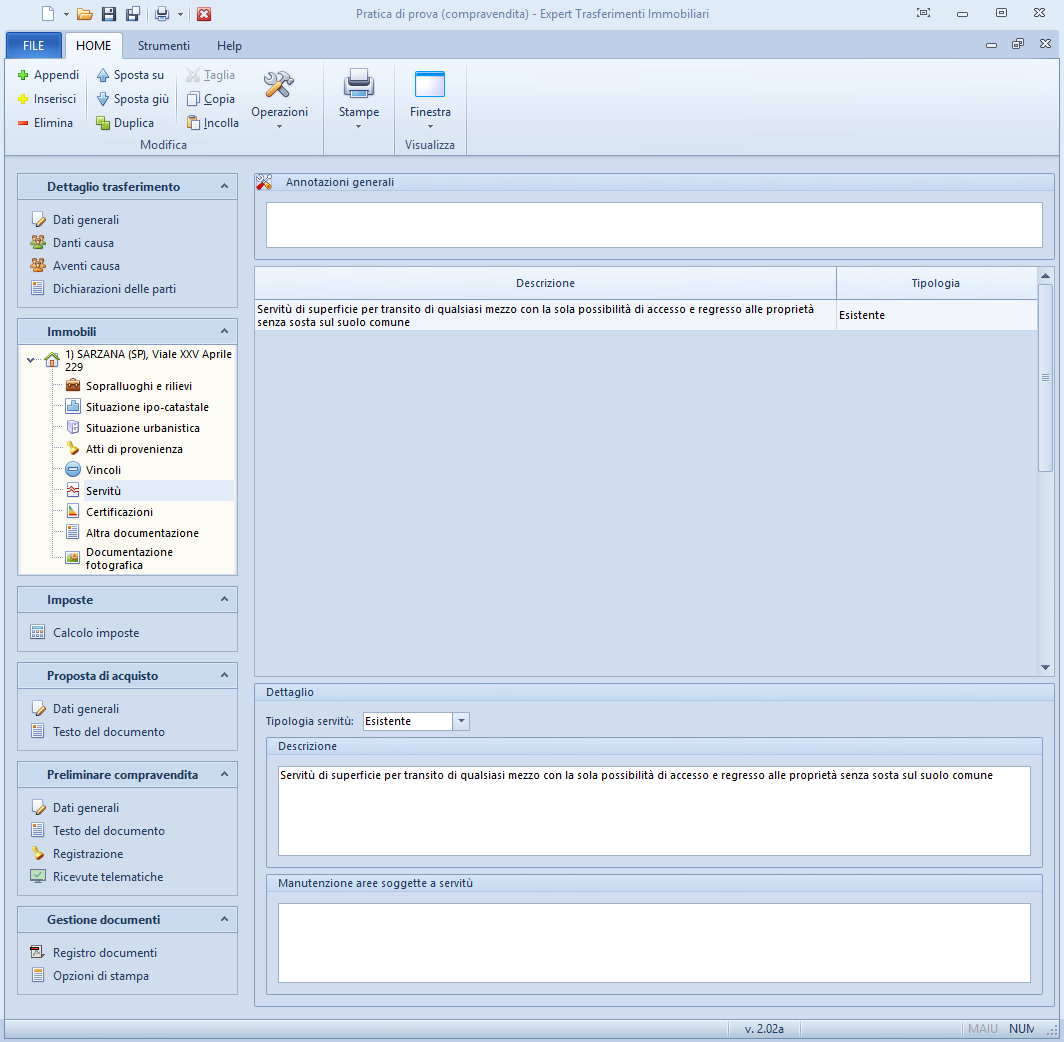Viewport: 1064px width, 1042px height.
Task: Collapse the Dettaglio trasferimento panel
Action: [x=224, y=187]
